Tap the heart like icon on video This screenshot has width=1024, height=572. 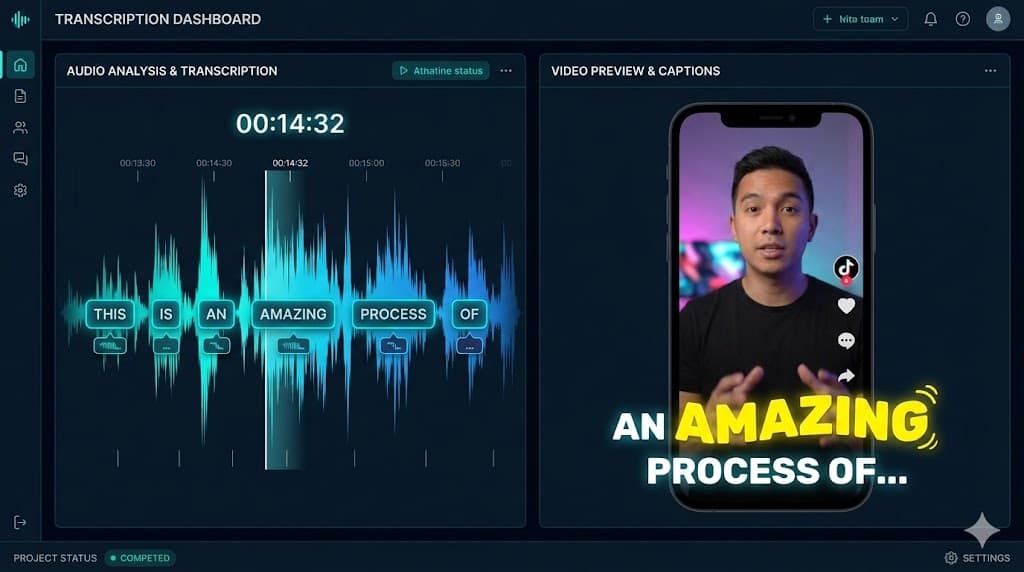(x=846, y=306)
